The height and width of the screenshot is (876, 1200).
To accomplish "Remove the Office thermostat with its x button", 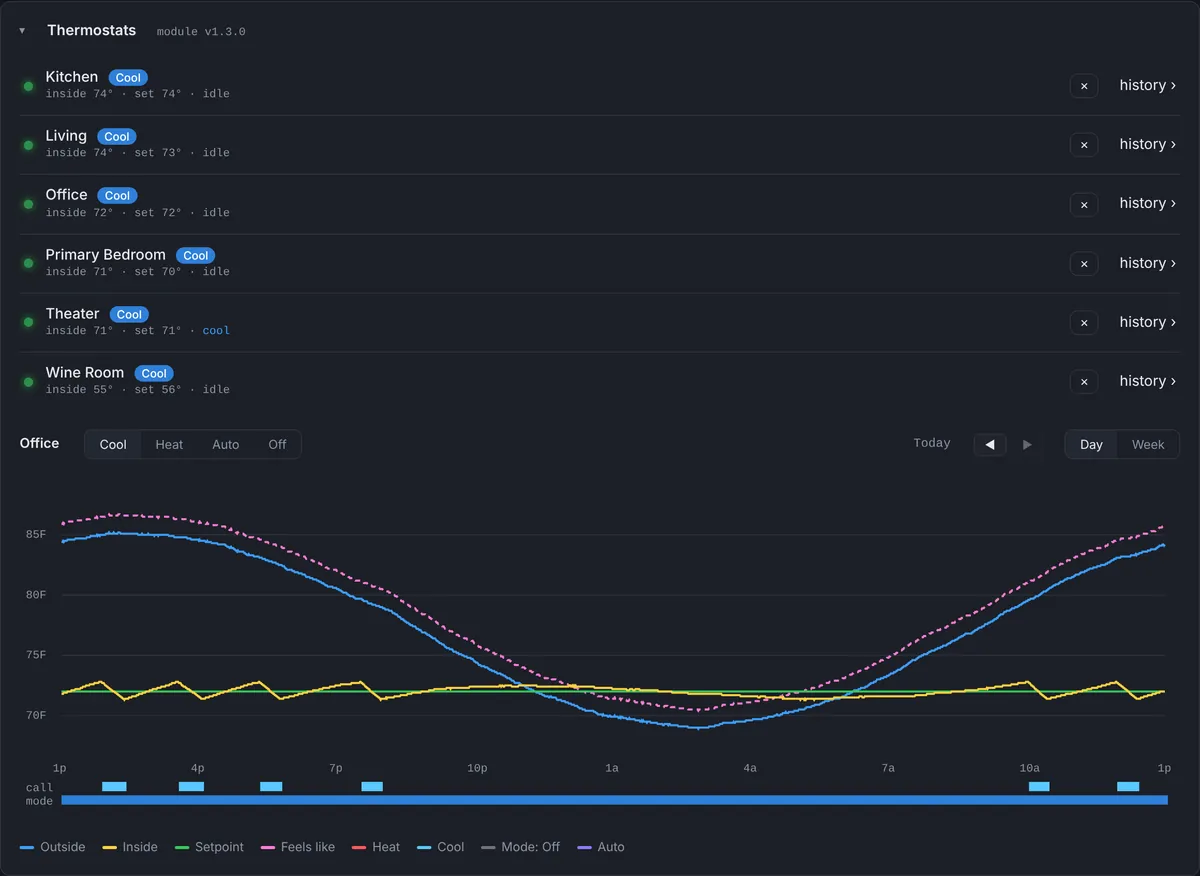I will click(x=1084, y=204).
